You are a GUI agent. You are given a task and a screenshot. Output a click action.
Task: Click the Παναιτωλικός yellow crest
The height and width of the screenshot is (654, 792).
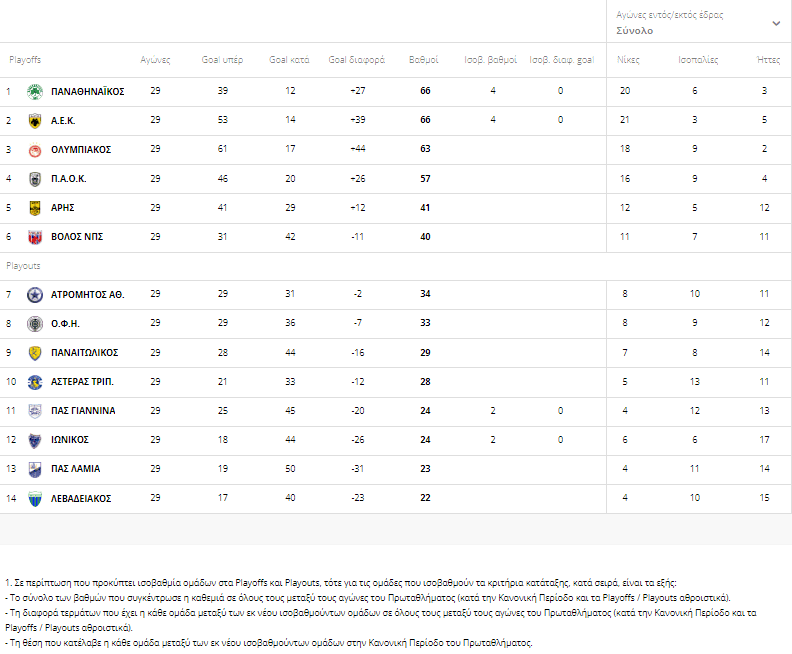point(35,353)
